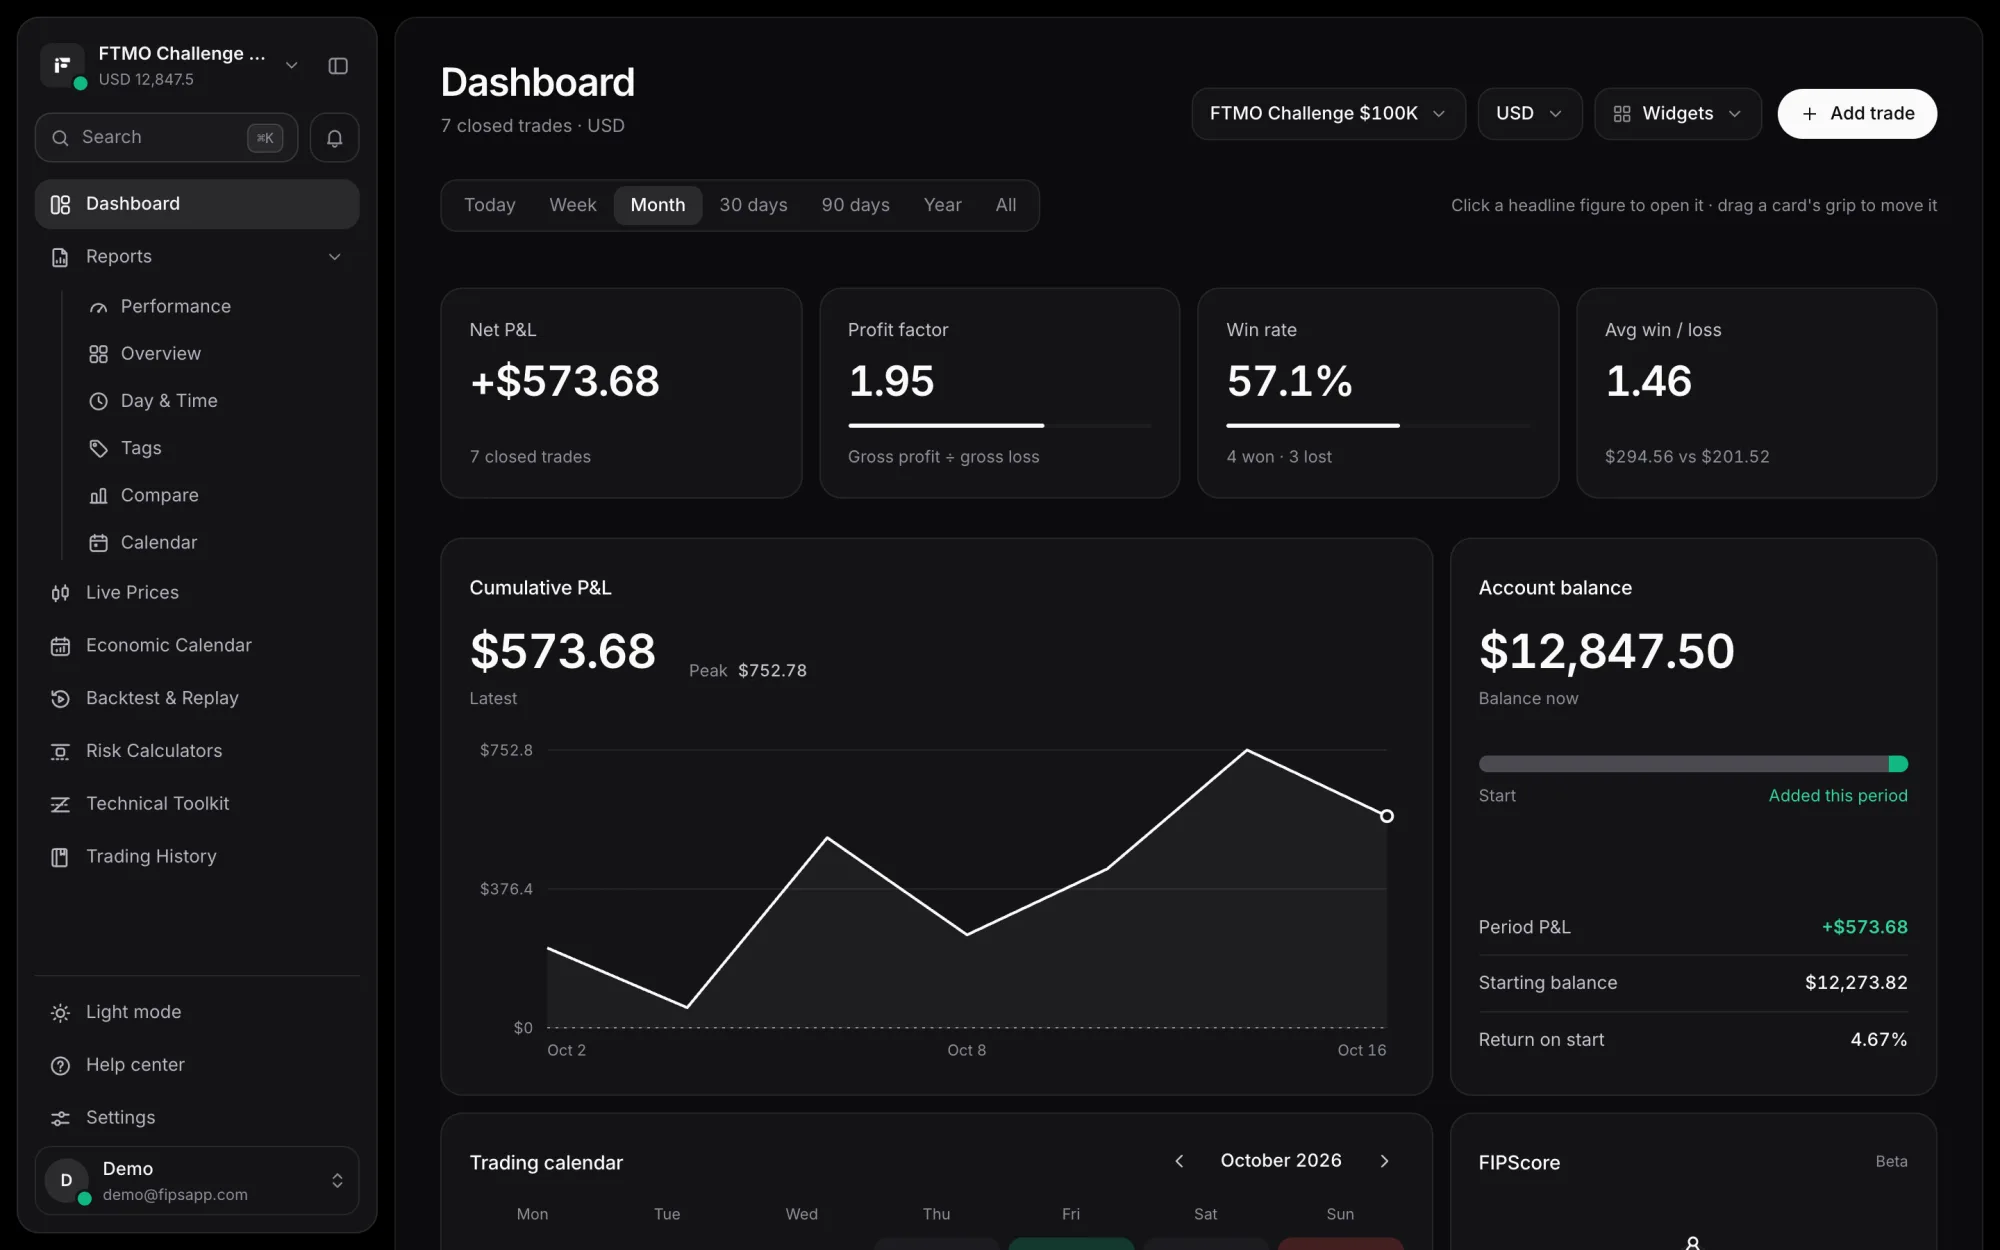Open the Calendar report in sidebar

click(159, 543)
